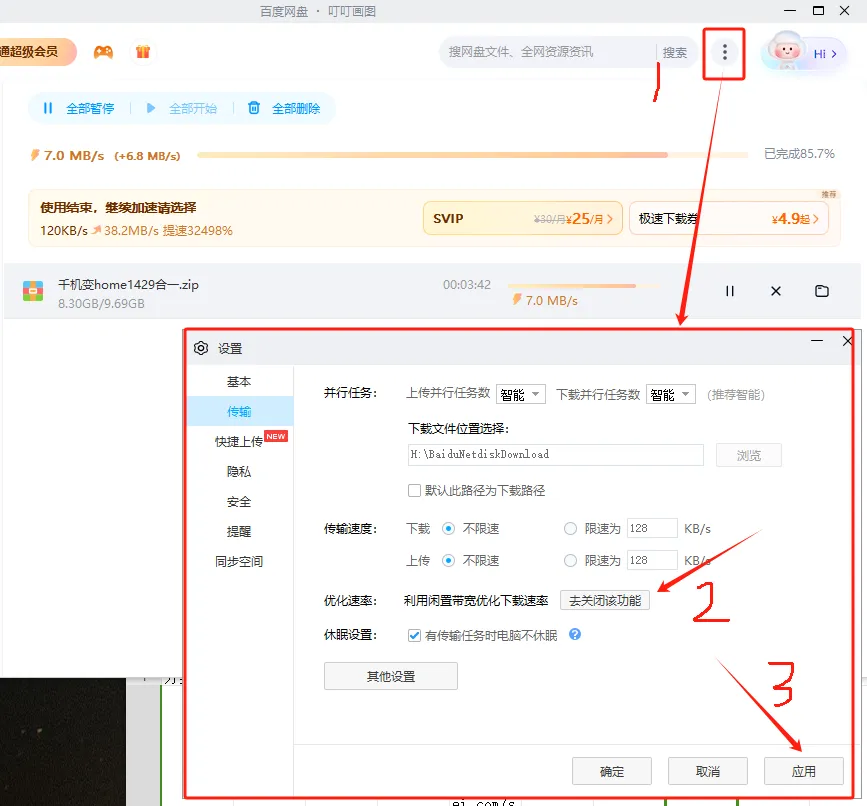Click the Hi profile greeting
This screenshot has height=806, width=867.
tap(824, 54)
